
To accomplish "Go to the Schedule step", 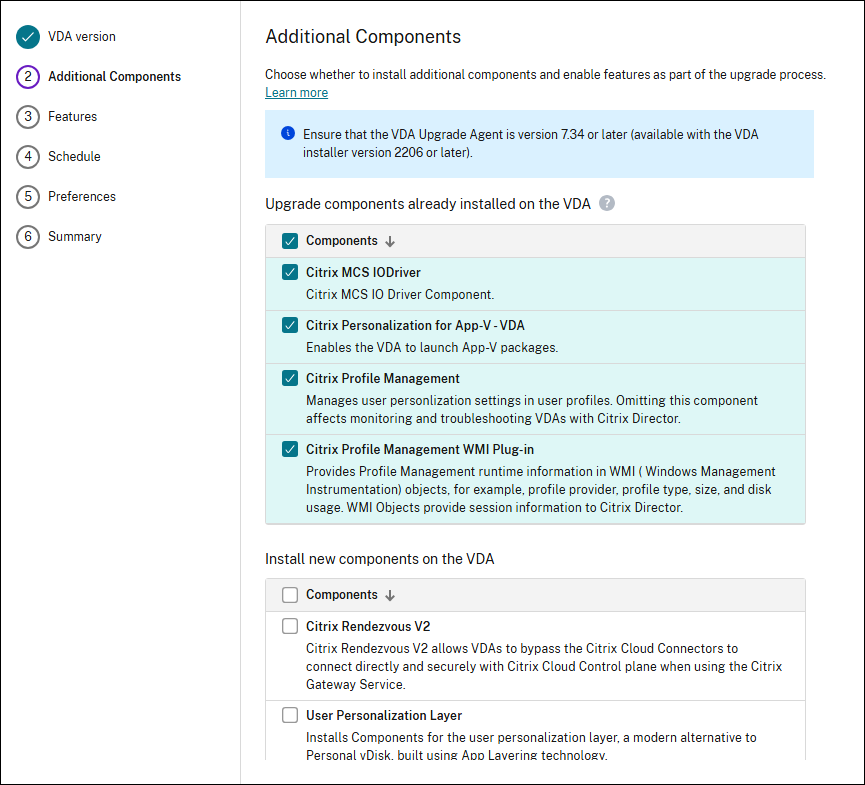I will [74, 157].
